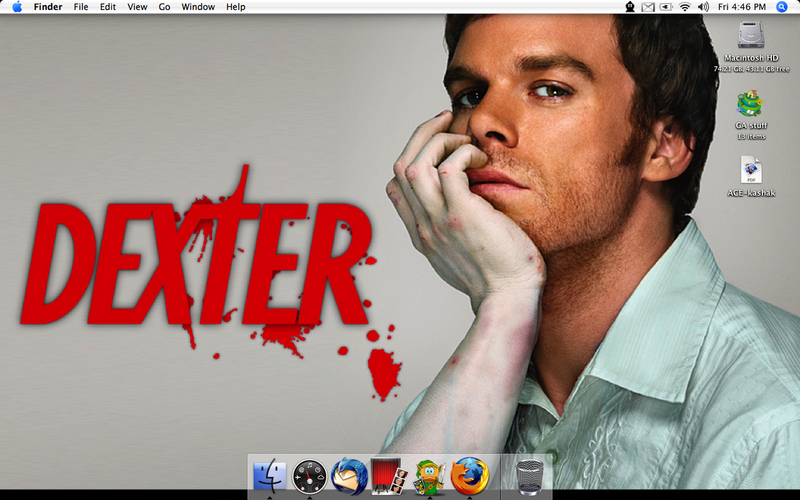Screen dimensions: 800x500
Task: Select the GA stuff folder icon
Action: click(750, 104)
